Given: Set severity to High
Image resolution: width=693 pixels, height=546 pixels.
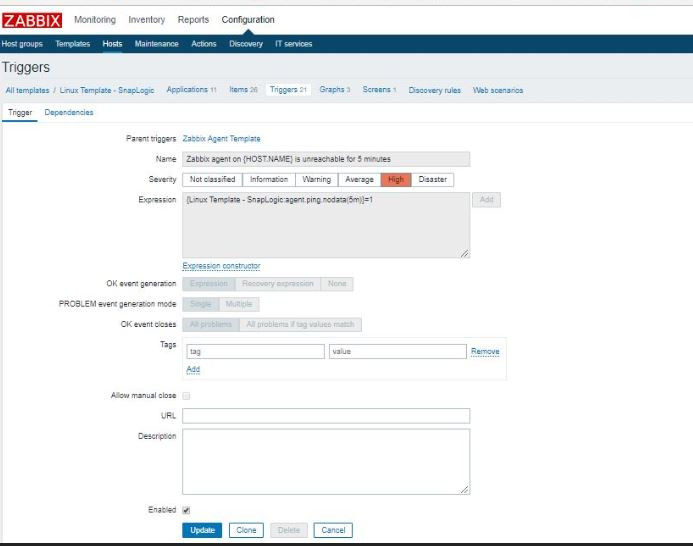Looking at the screenshot, I should [x=396, y=179].
